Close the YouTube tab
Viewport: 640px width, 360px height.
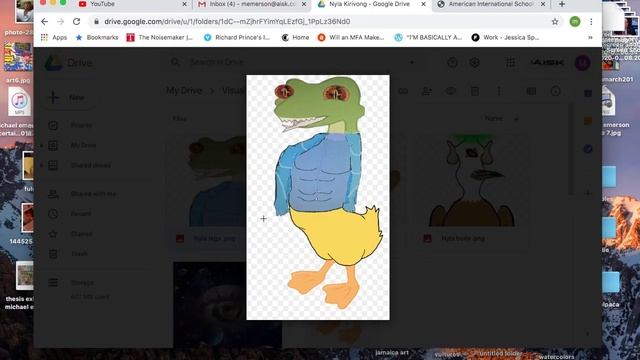click(x=184, y=4)
